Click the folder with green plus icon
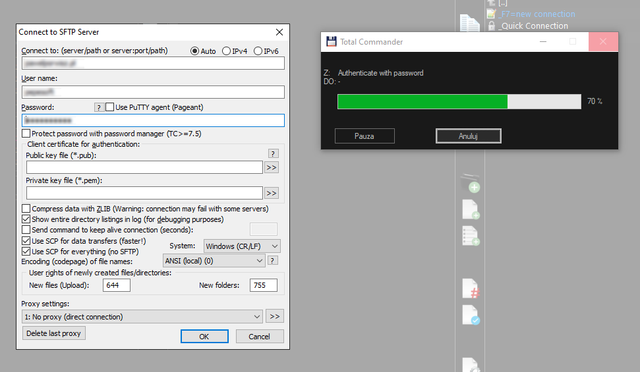The height and width of the screenshot is (372, 640). tap(470, 183)
